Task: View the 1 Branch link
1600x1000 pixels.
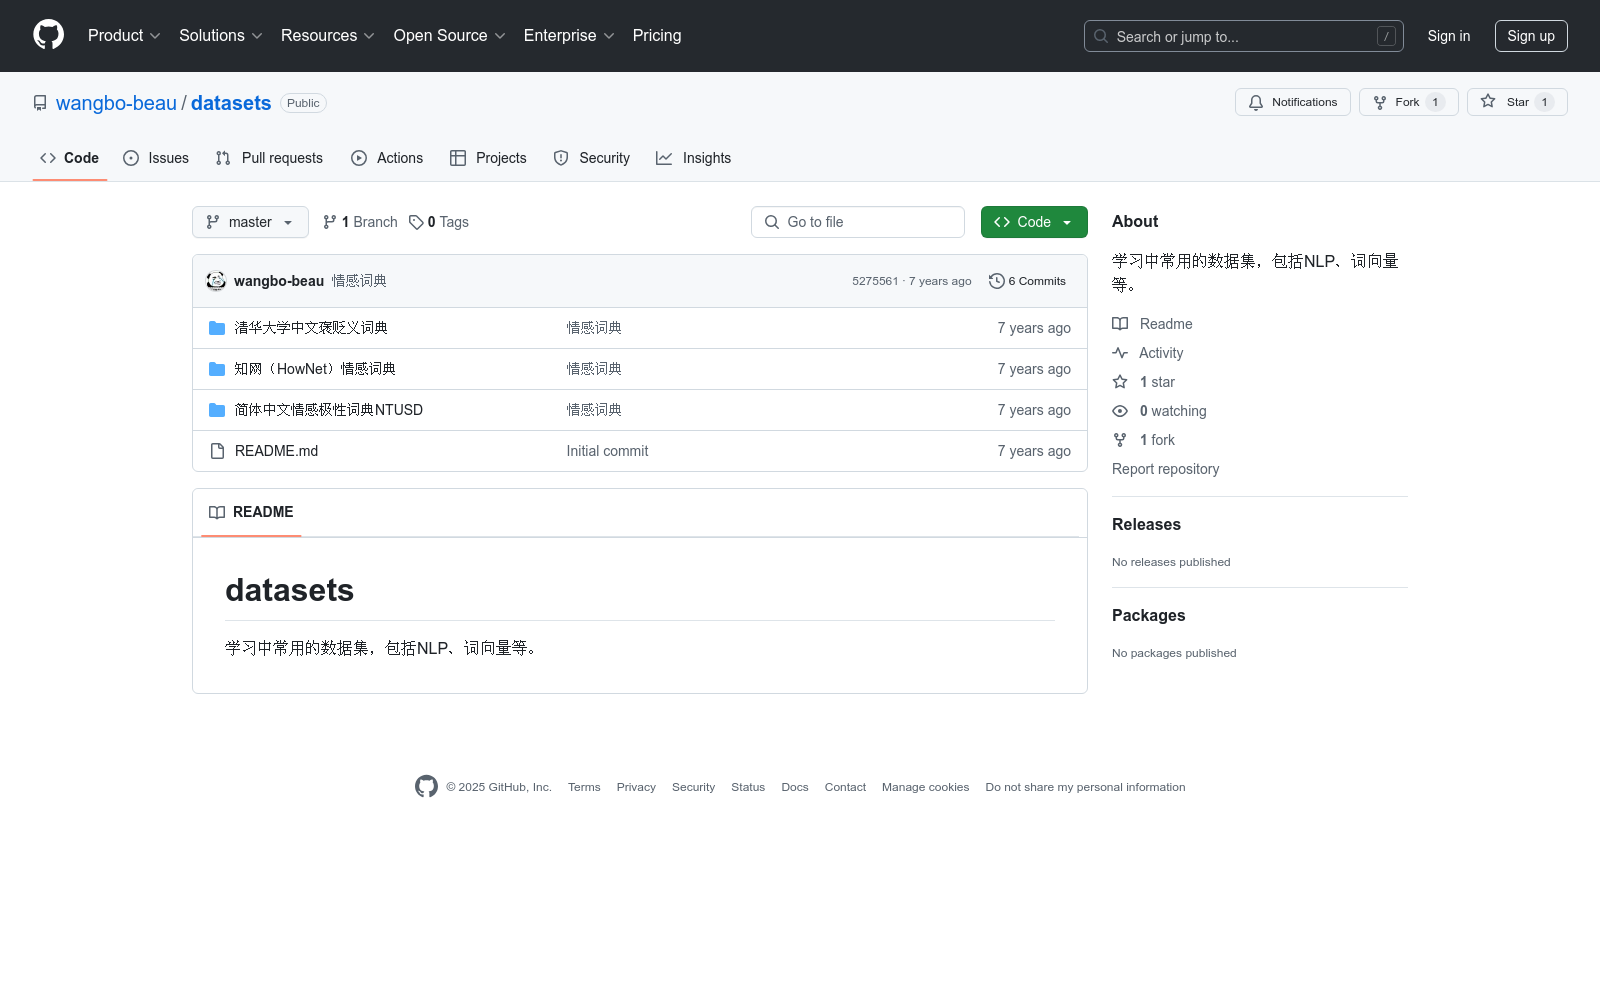Action: point(360,222)
